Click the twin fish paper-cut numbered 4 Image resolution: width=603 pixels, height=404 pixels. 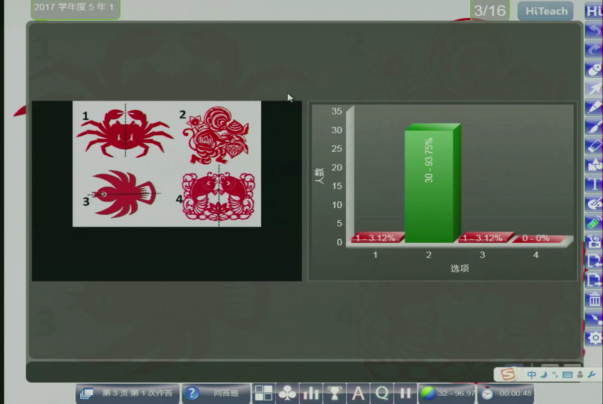click(218, 196)
